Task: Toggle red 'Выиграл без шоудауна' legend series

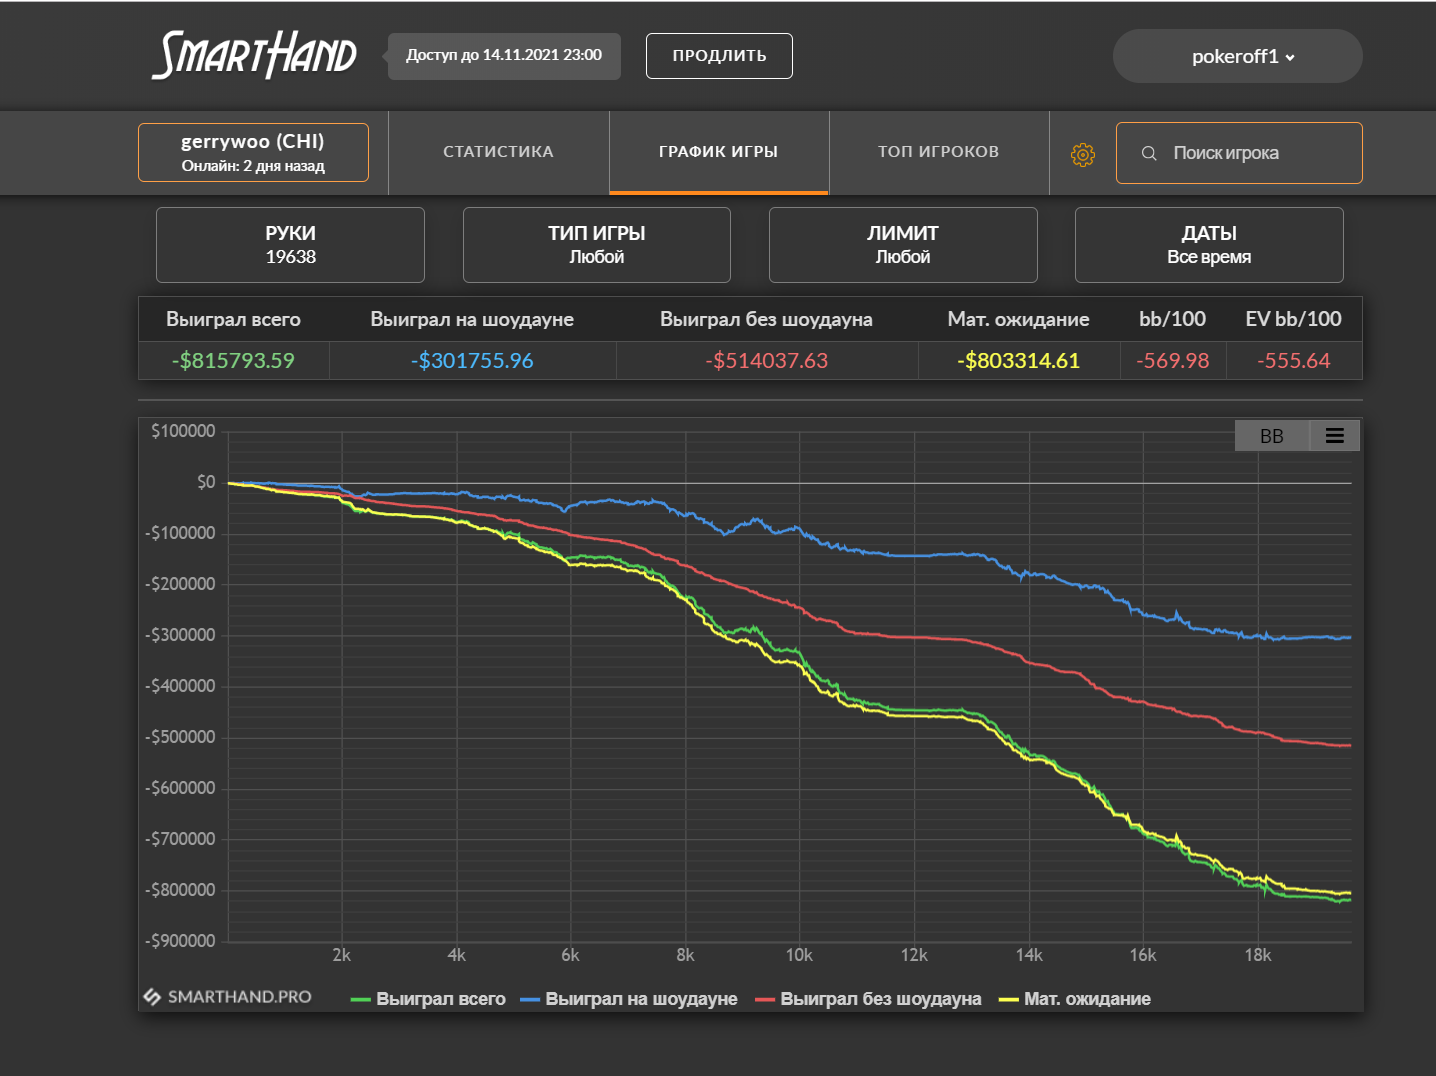Action: (869, 999)
